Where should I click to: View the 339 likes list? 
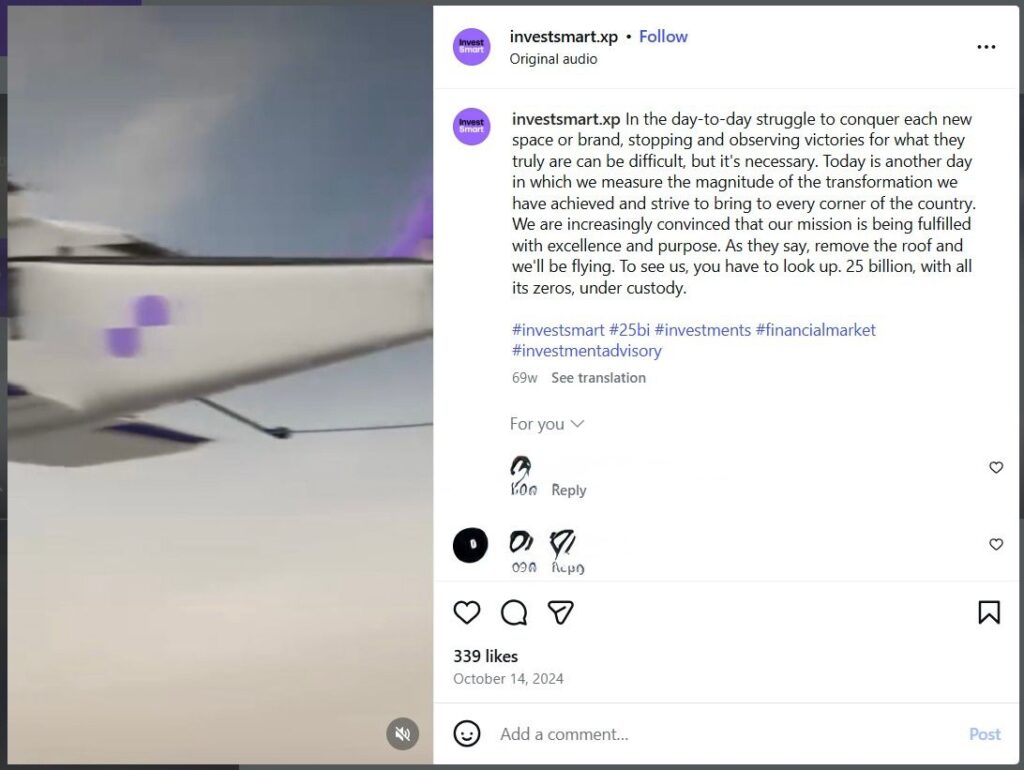485,656
